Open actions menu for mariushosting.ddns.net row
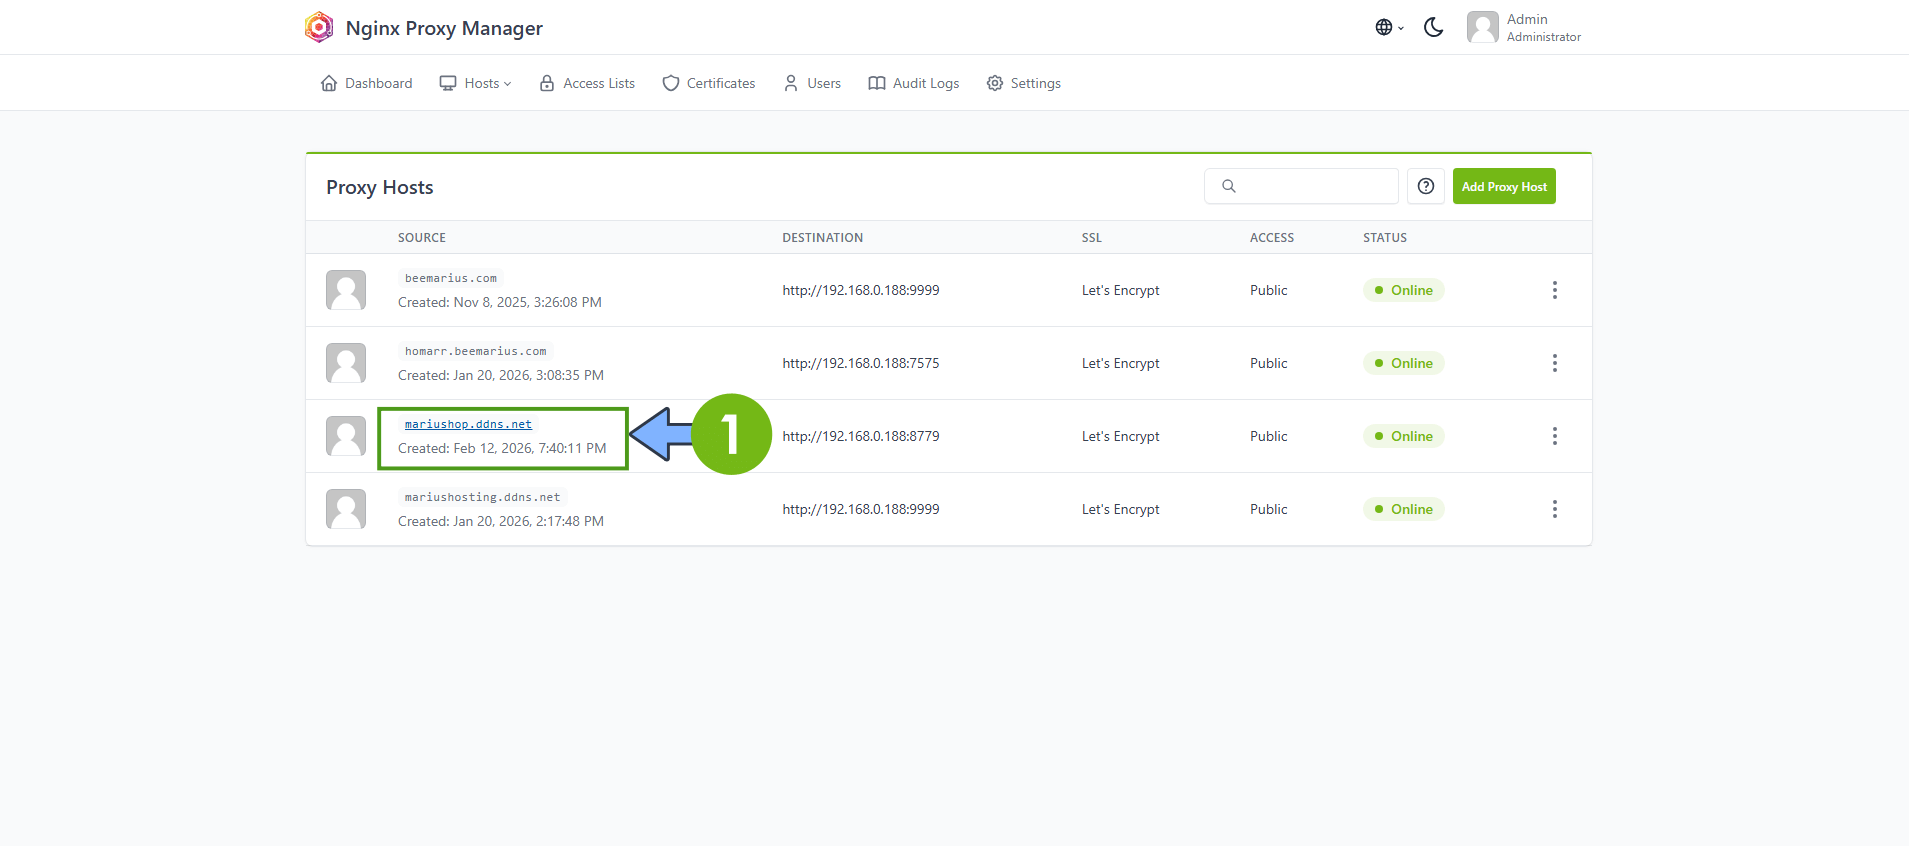The image size is (1909, 846). tap(1554, 509)
